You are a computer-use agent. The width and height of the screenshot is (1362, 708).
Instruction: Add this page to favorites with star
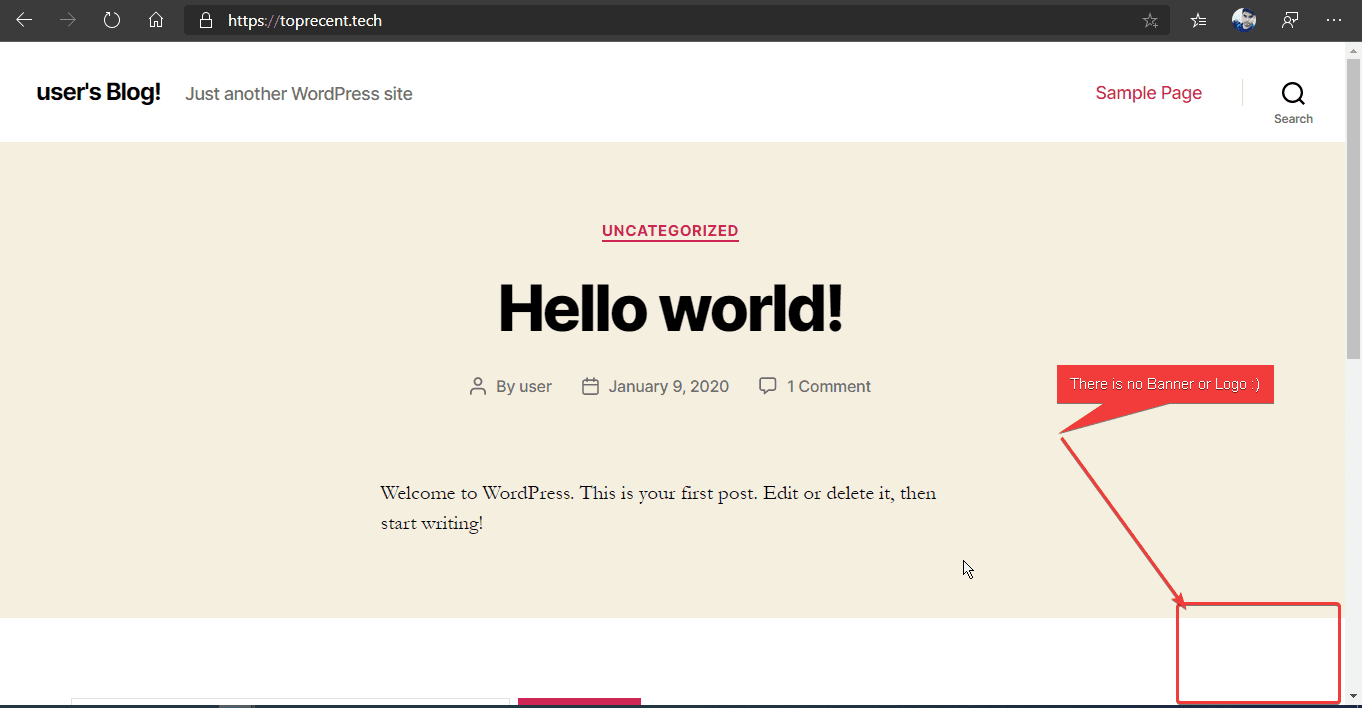click(1150, 20)
